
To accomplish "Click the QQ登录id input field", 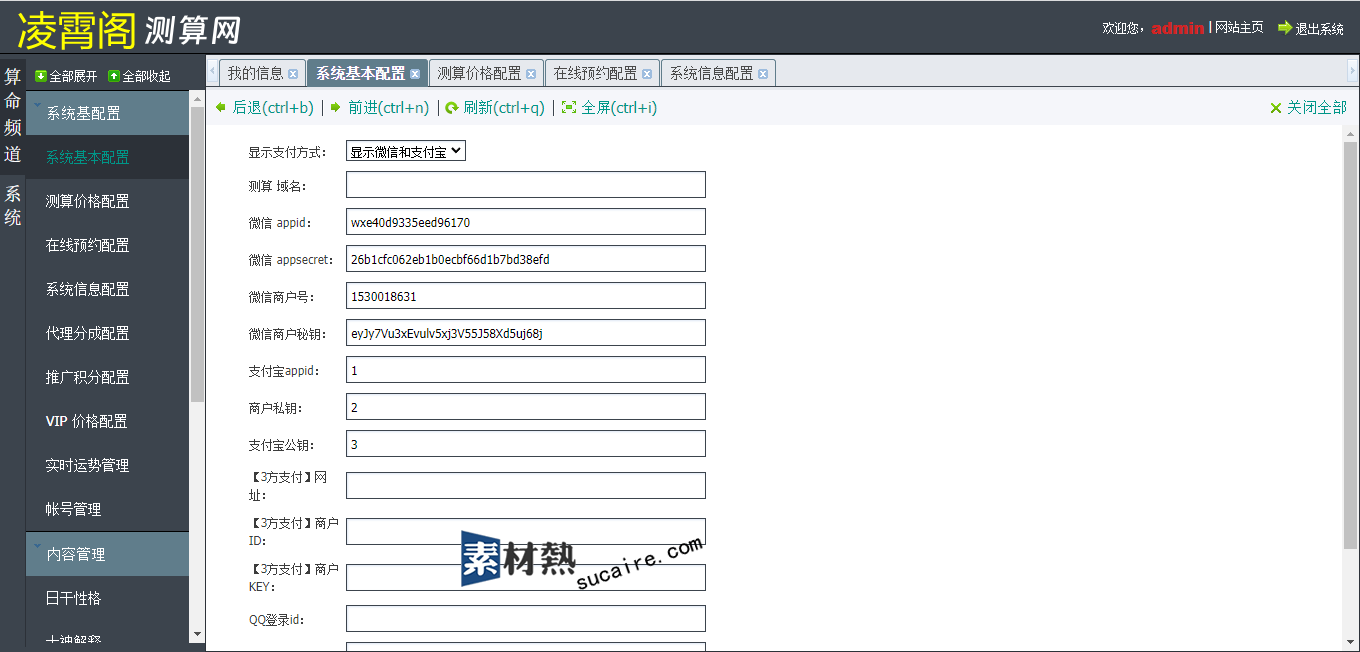I will [x=526, y=619].
